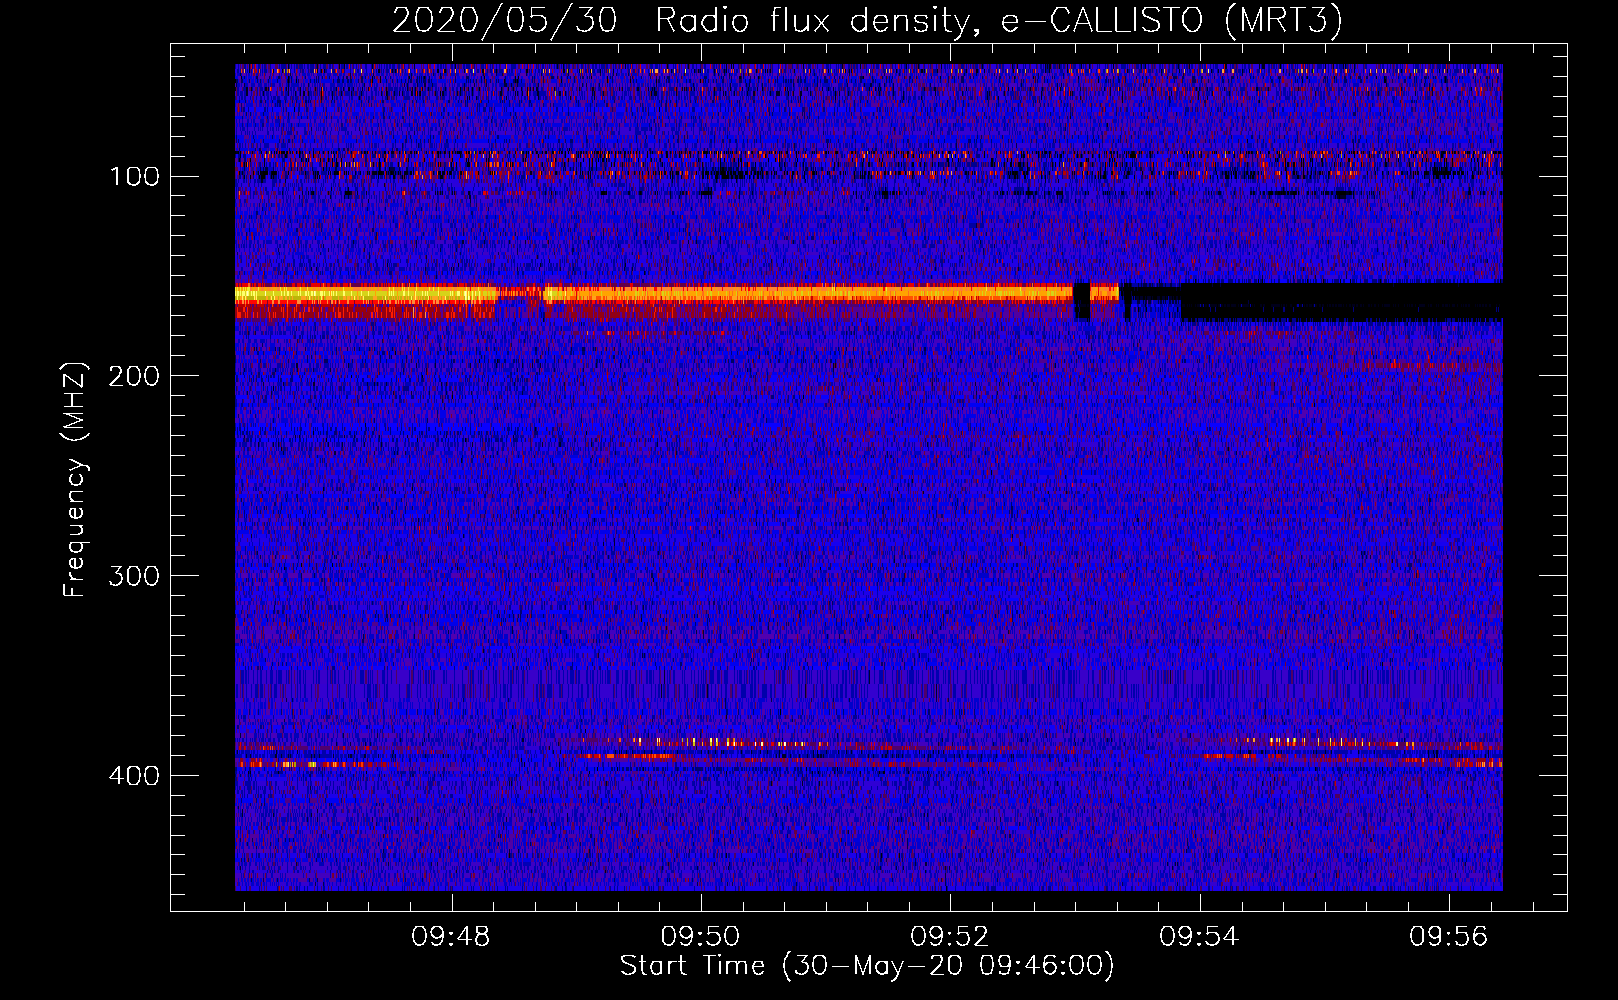Click the 09:56 time tick label

1449,937
